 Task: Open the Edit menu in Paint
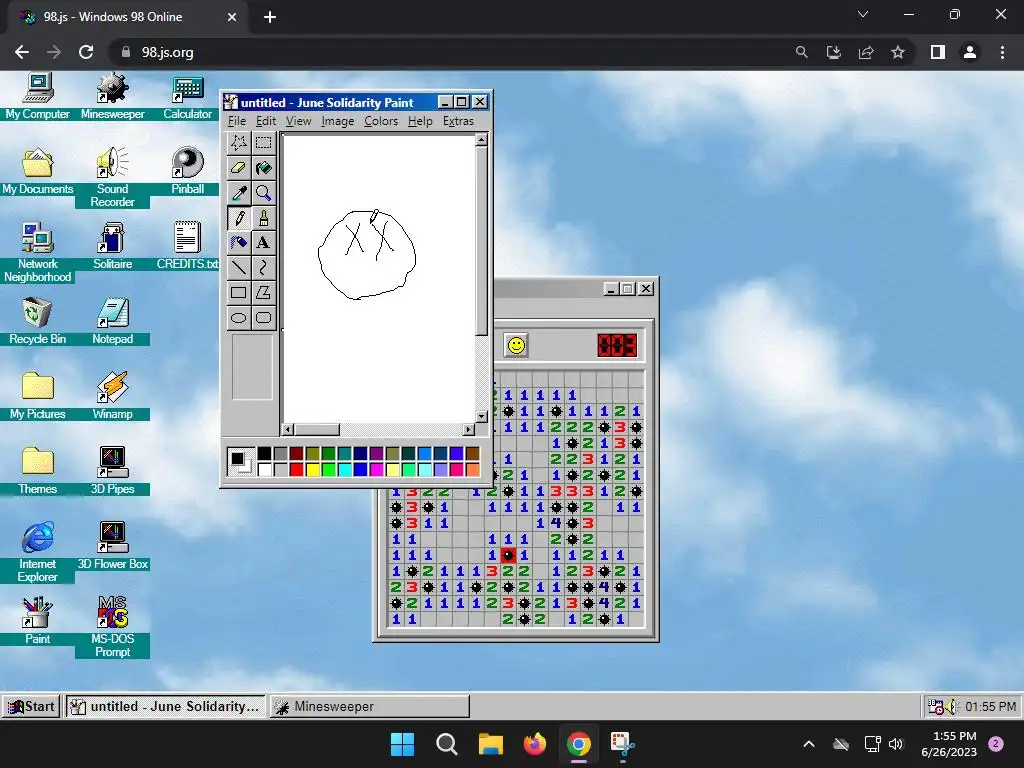tap(265, 121)
